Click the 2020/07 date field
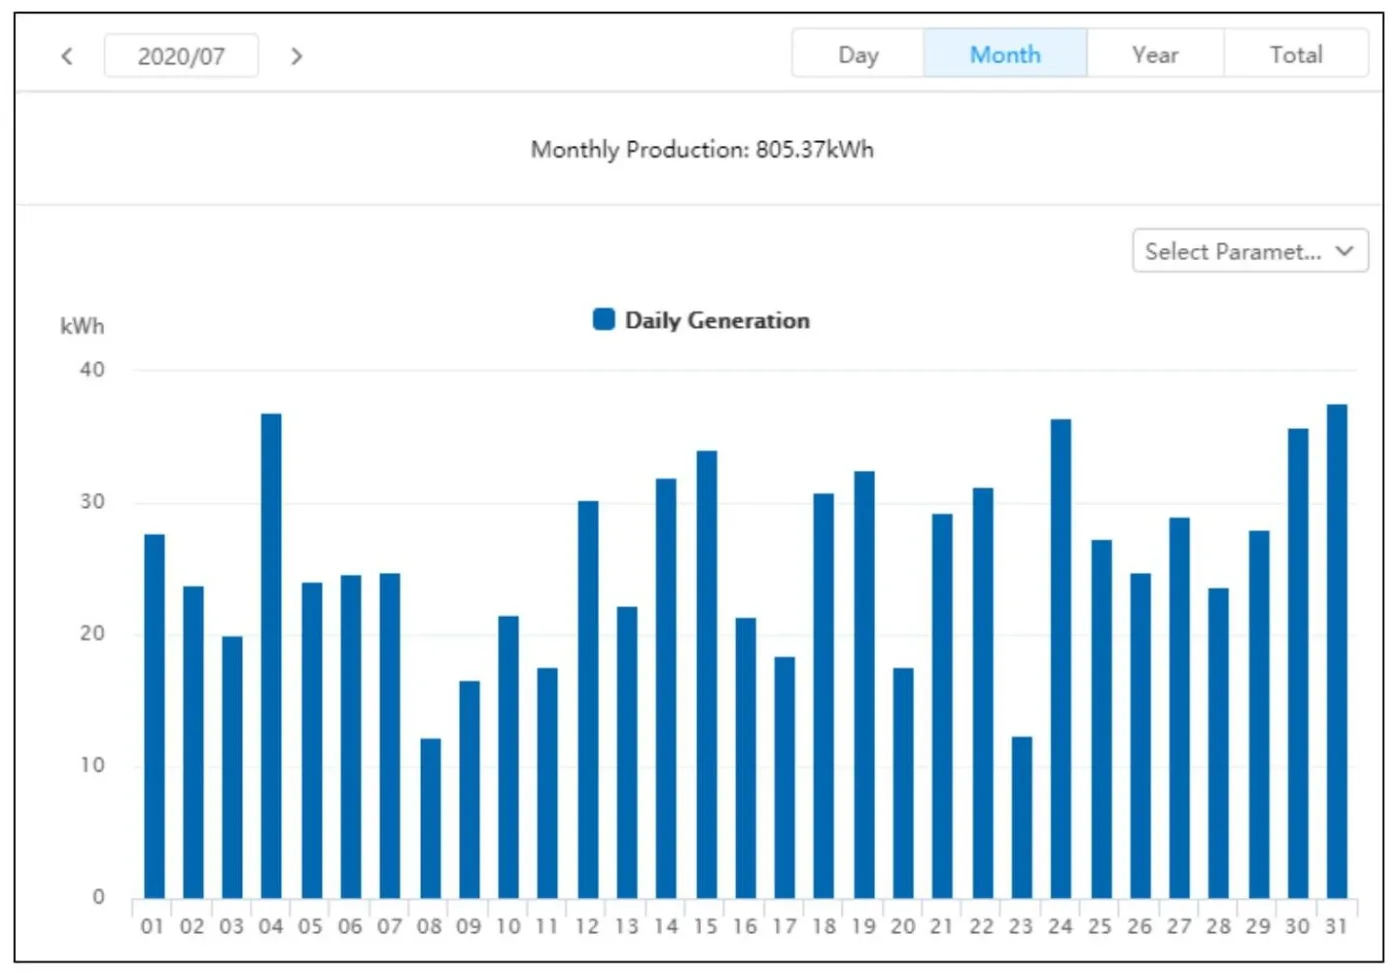 pos(181,56)
